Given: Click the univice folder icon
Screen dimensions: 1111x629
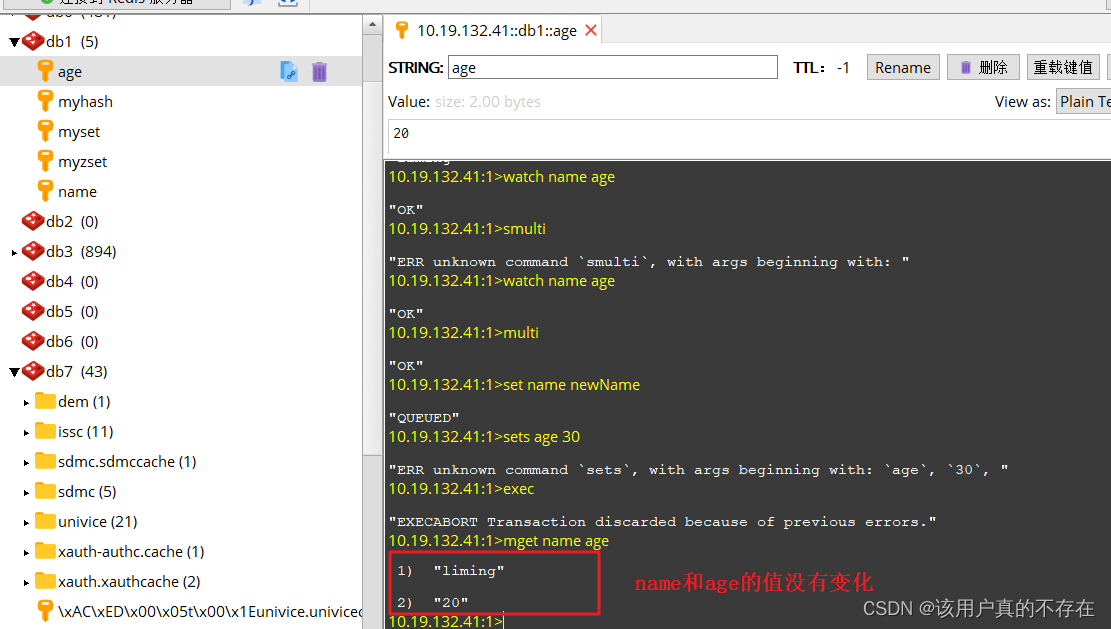Looking at the screenshot, I should tap(45, 521).
